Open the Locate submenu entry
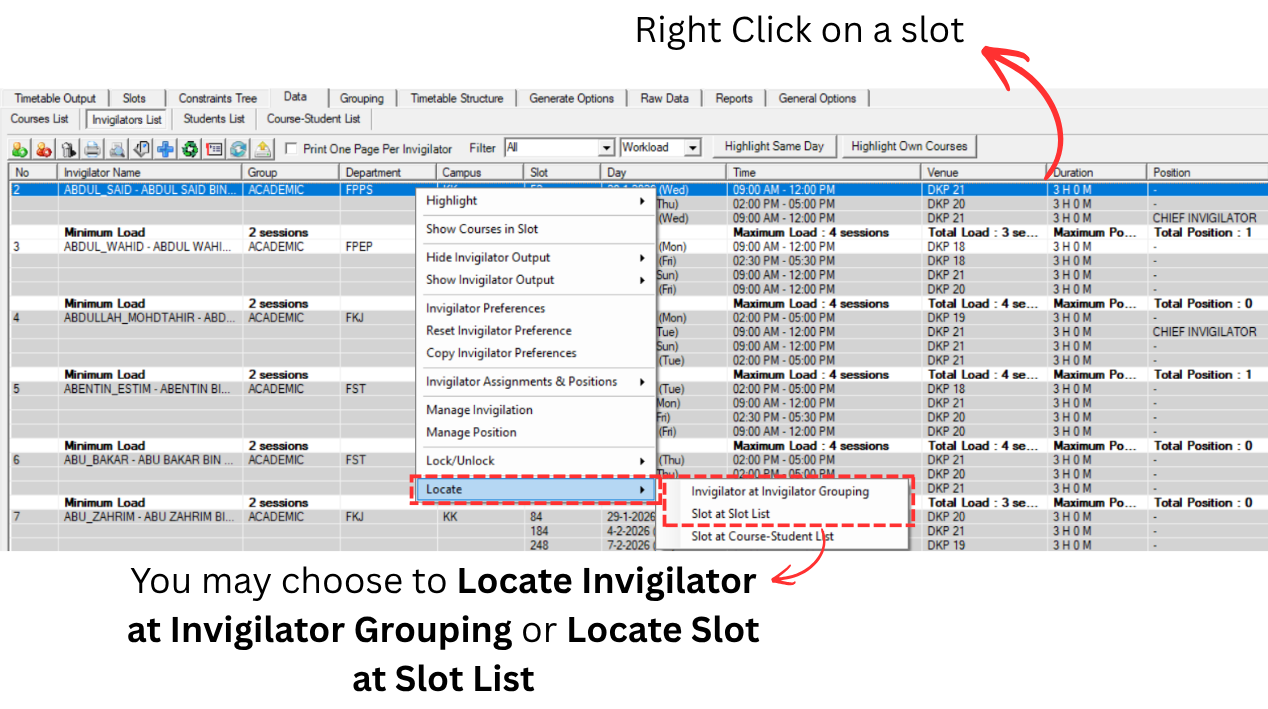The height and width of the screenshot is (709, 1268). coord(535,490)
